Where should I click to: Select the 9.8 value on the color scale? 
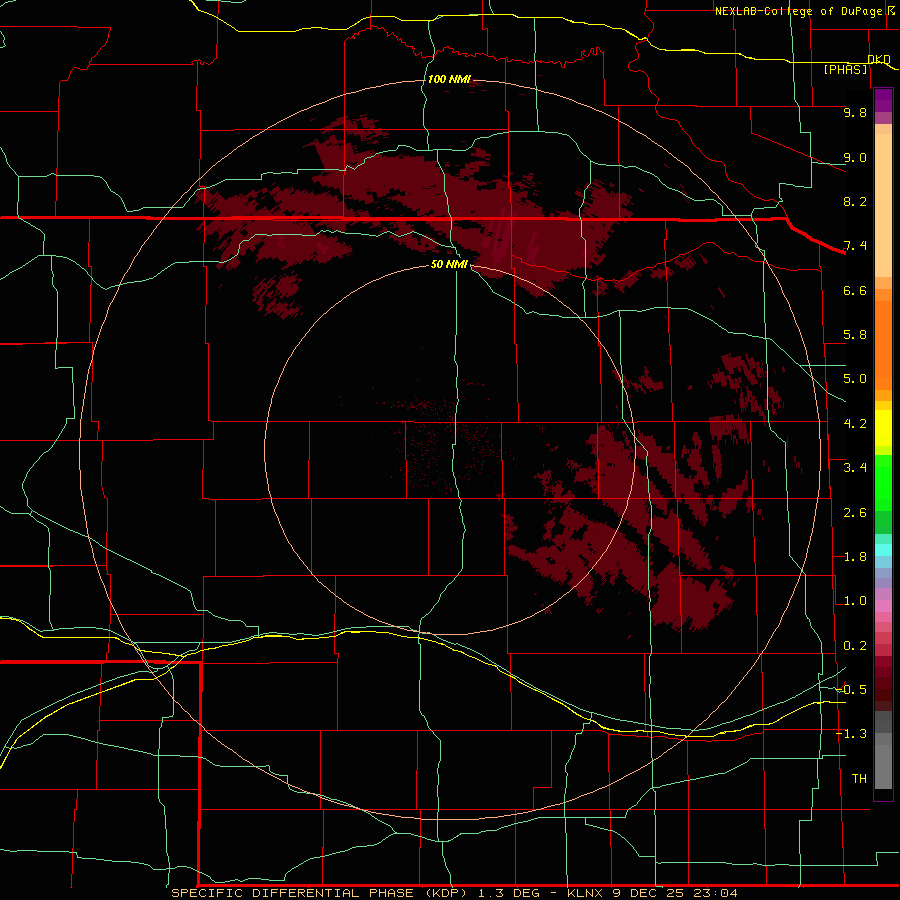855,112
